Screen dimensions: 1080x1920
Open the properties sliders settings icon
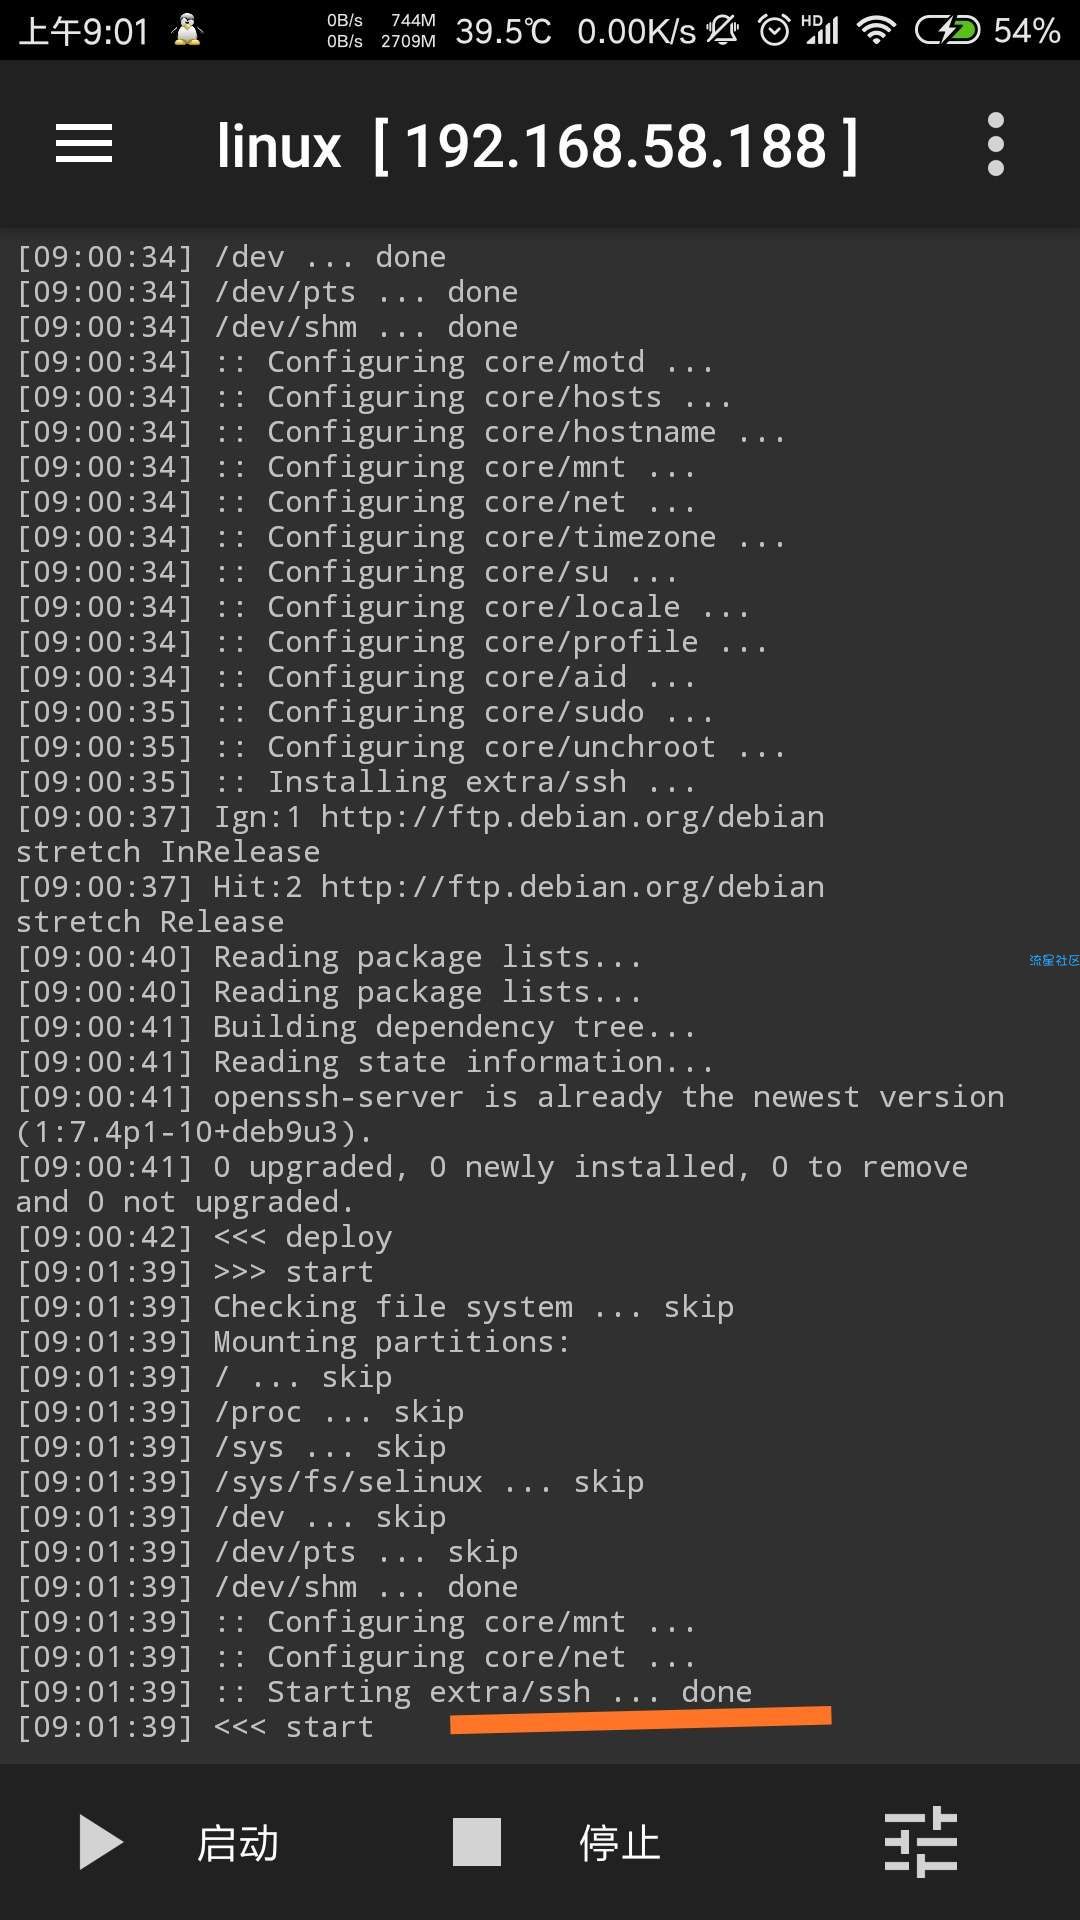pyautogui.click(x=921, y=1842)
